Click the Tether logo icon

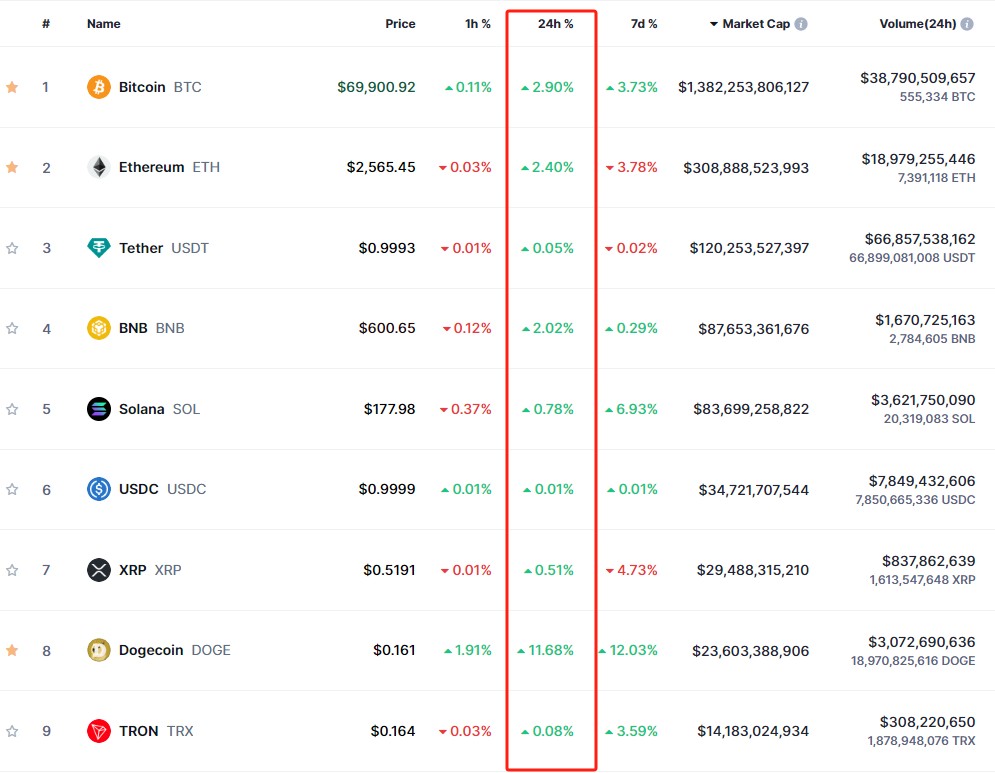[98, 248]
